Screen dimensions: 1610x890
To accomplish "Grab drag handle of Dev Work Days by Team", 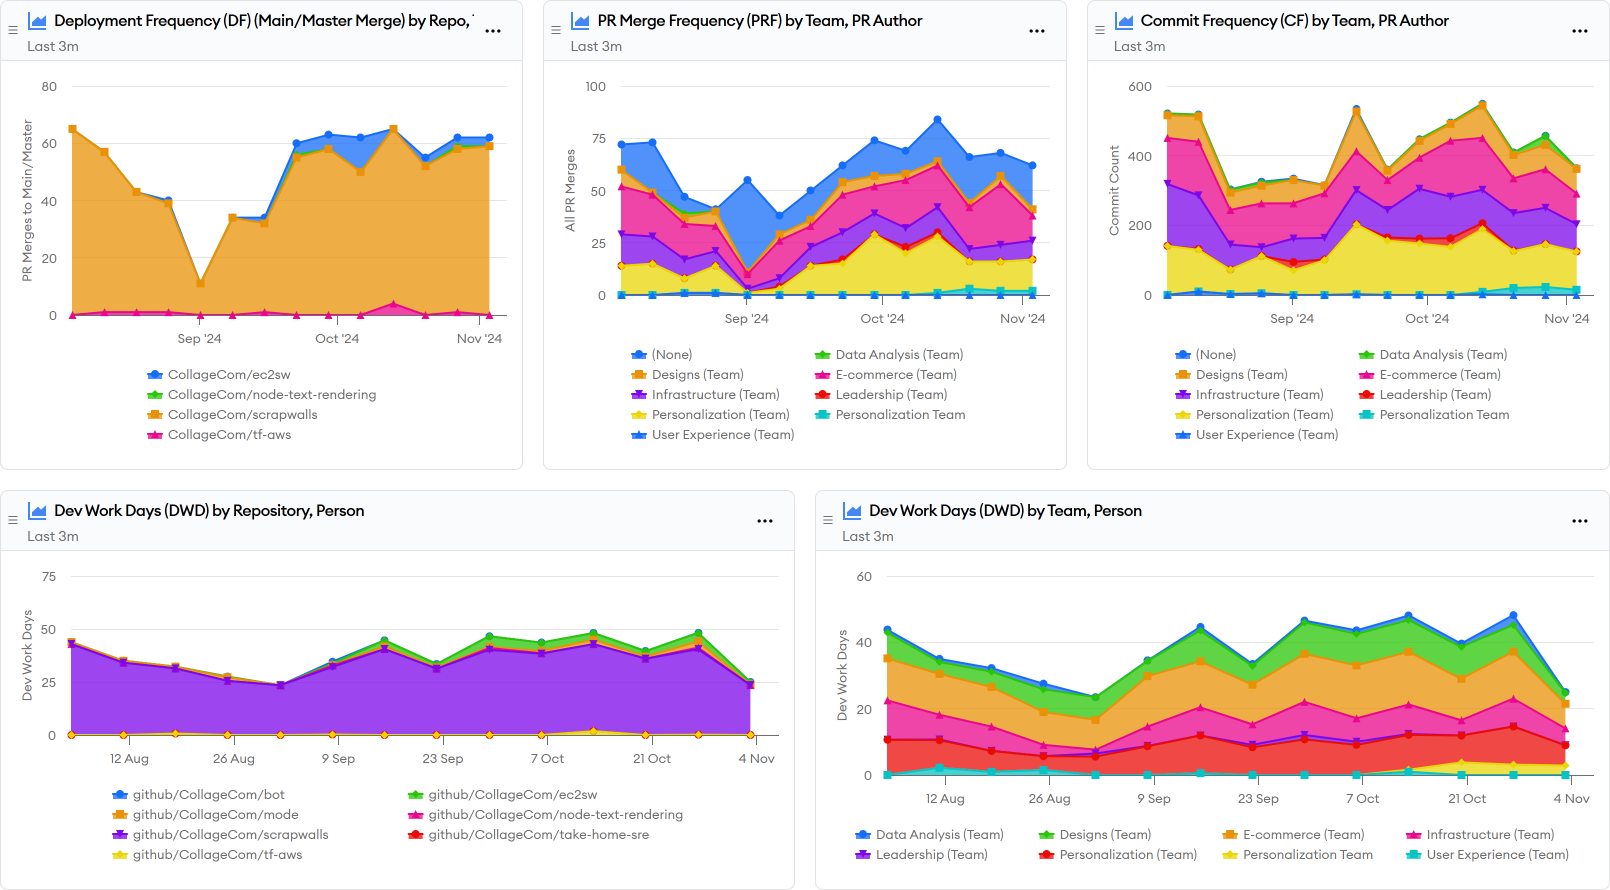I will coord(828,521).
